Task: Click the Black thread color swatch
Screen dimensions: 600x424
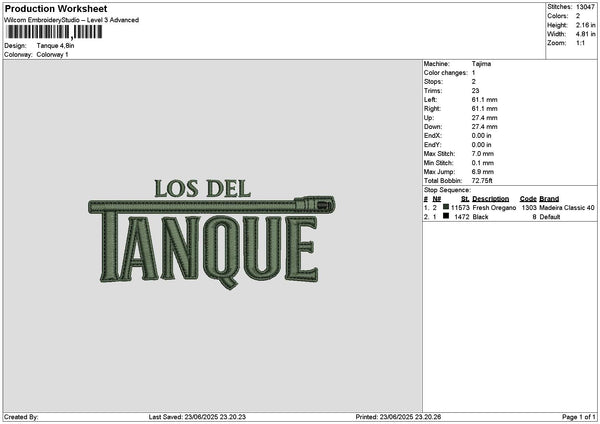Action: click(446, 216)
